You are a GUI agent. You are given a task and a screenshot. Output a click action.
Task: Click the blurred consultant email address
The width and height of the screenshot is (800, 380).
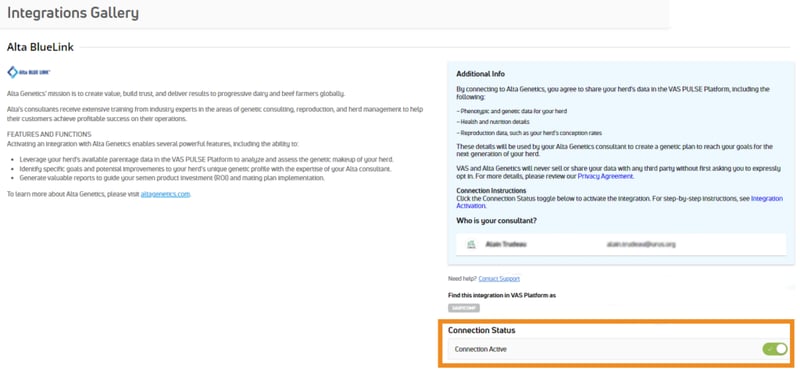tap(641, 244)
